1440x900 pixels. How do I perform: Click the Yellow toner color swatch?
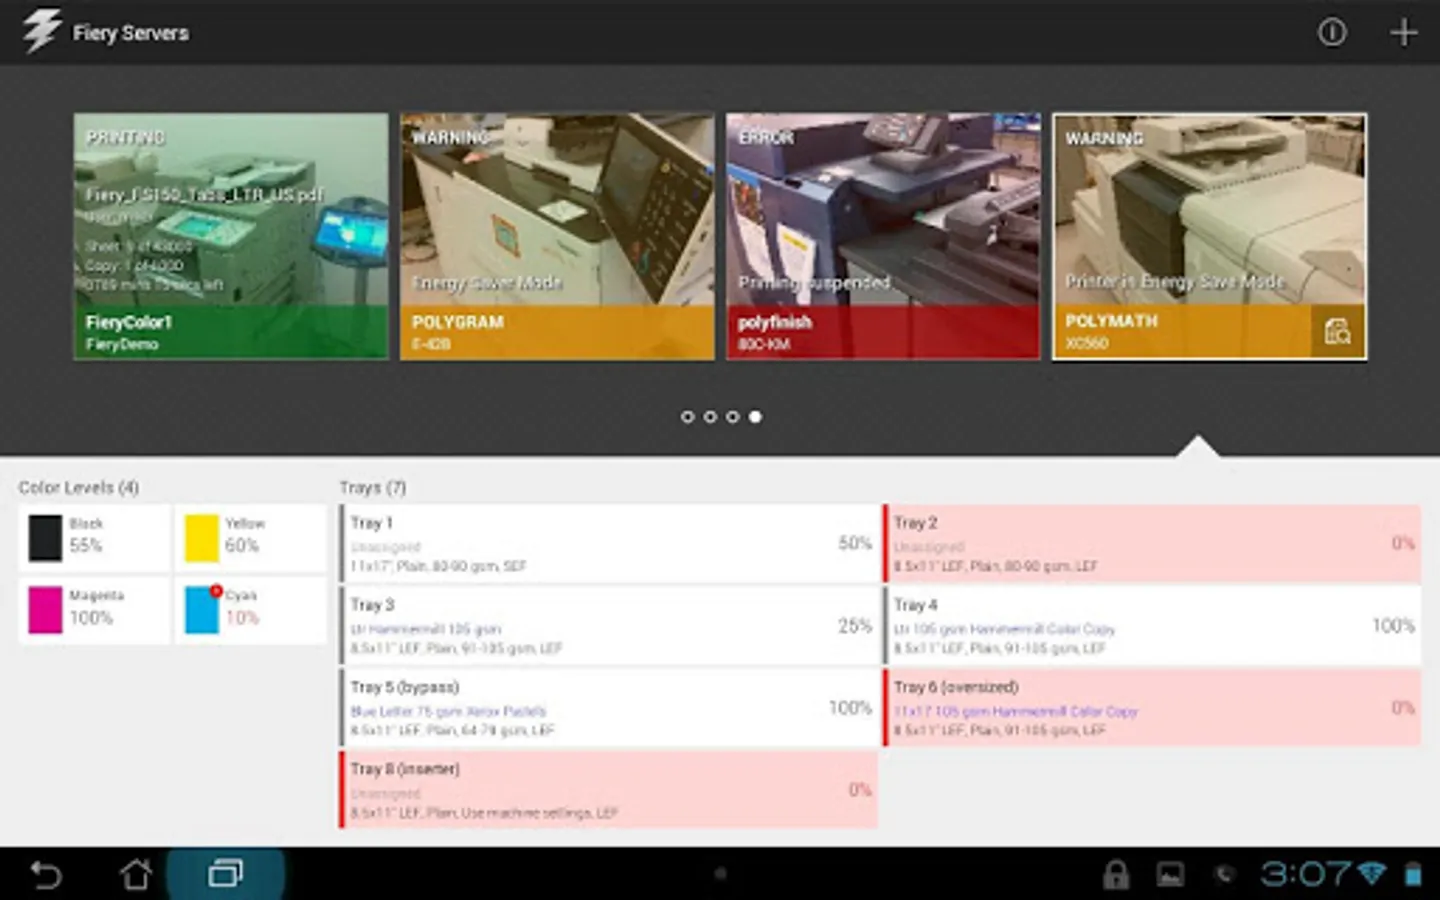tap(201, 538)
